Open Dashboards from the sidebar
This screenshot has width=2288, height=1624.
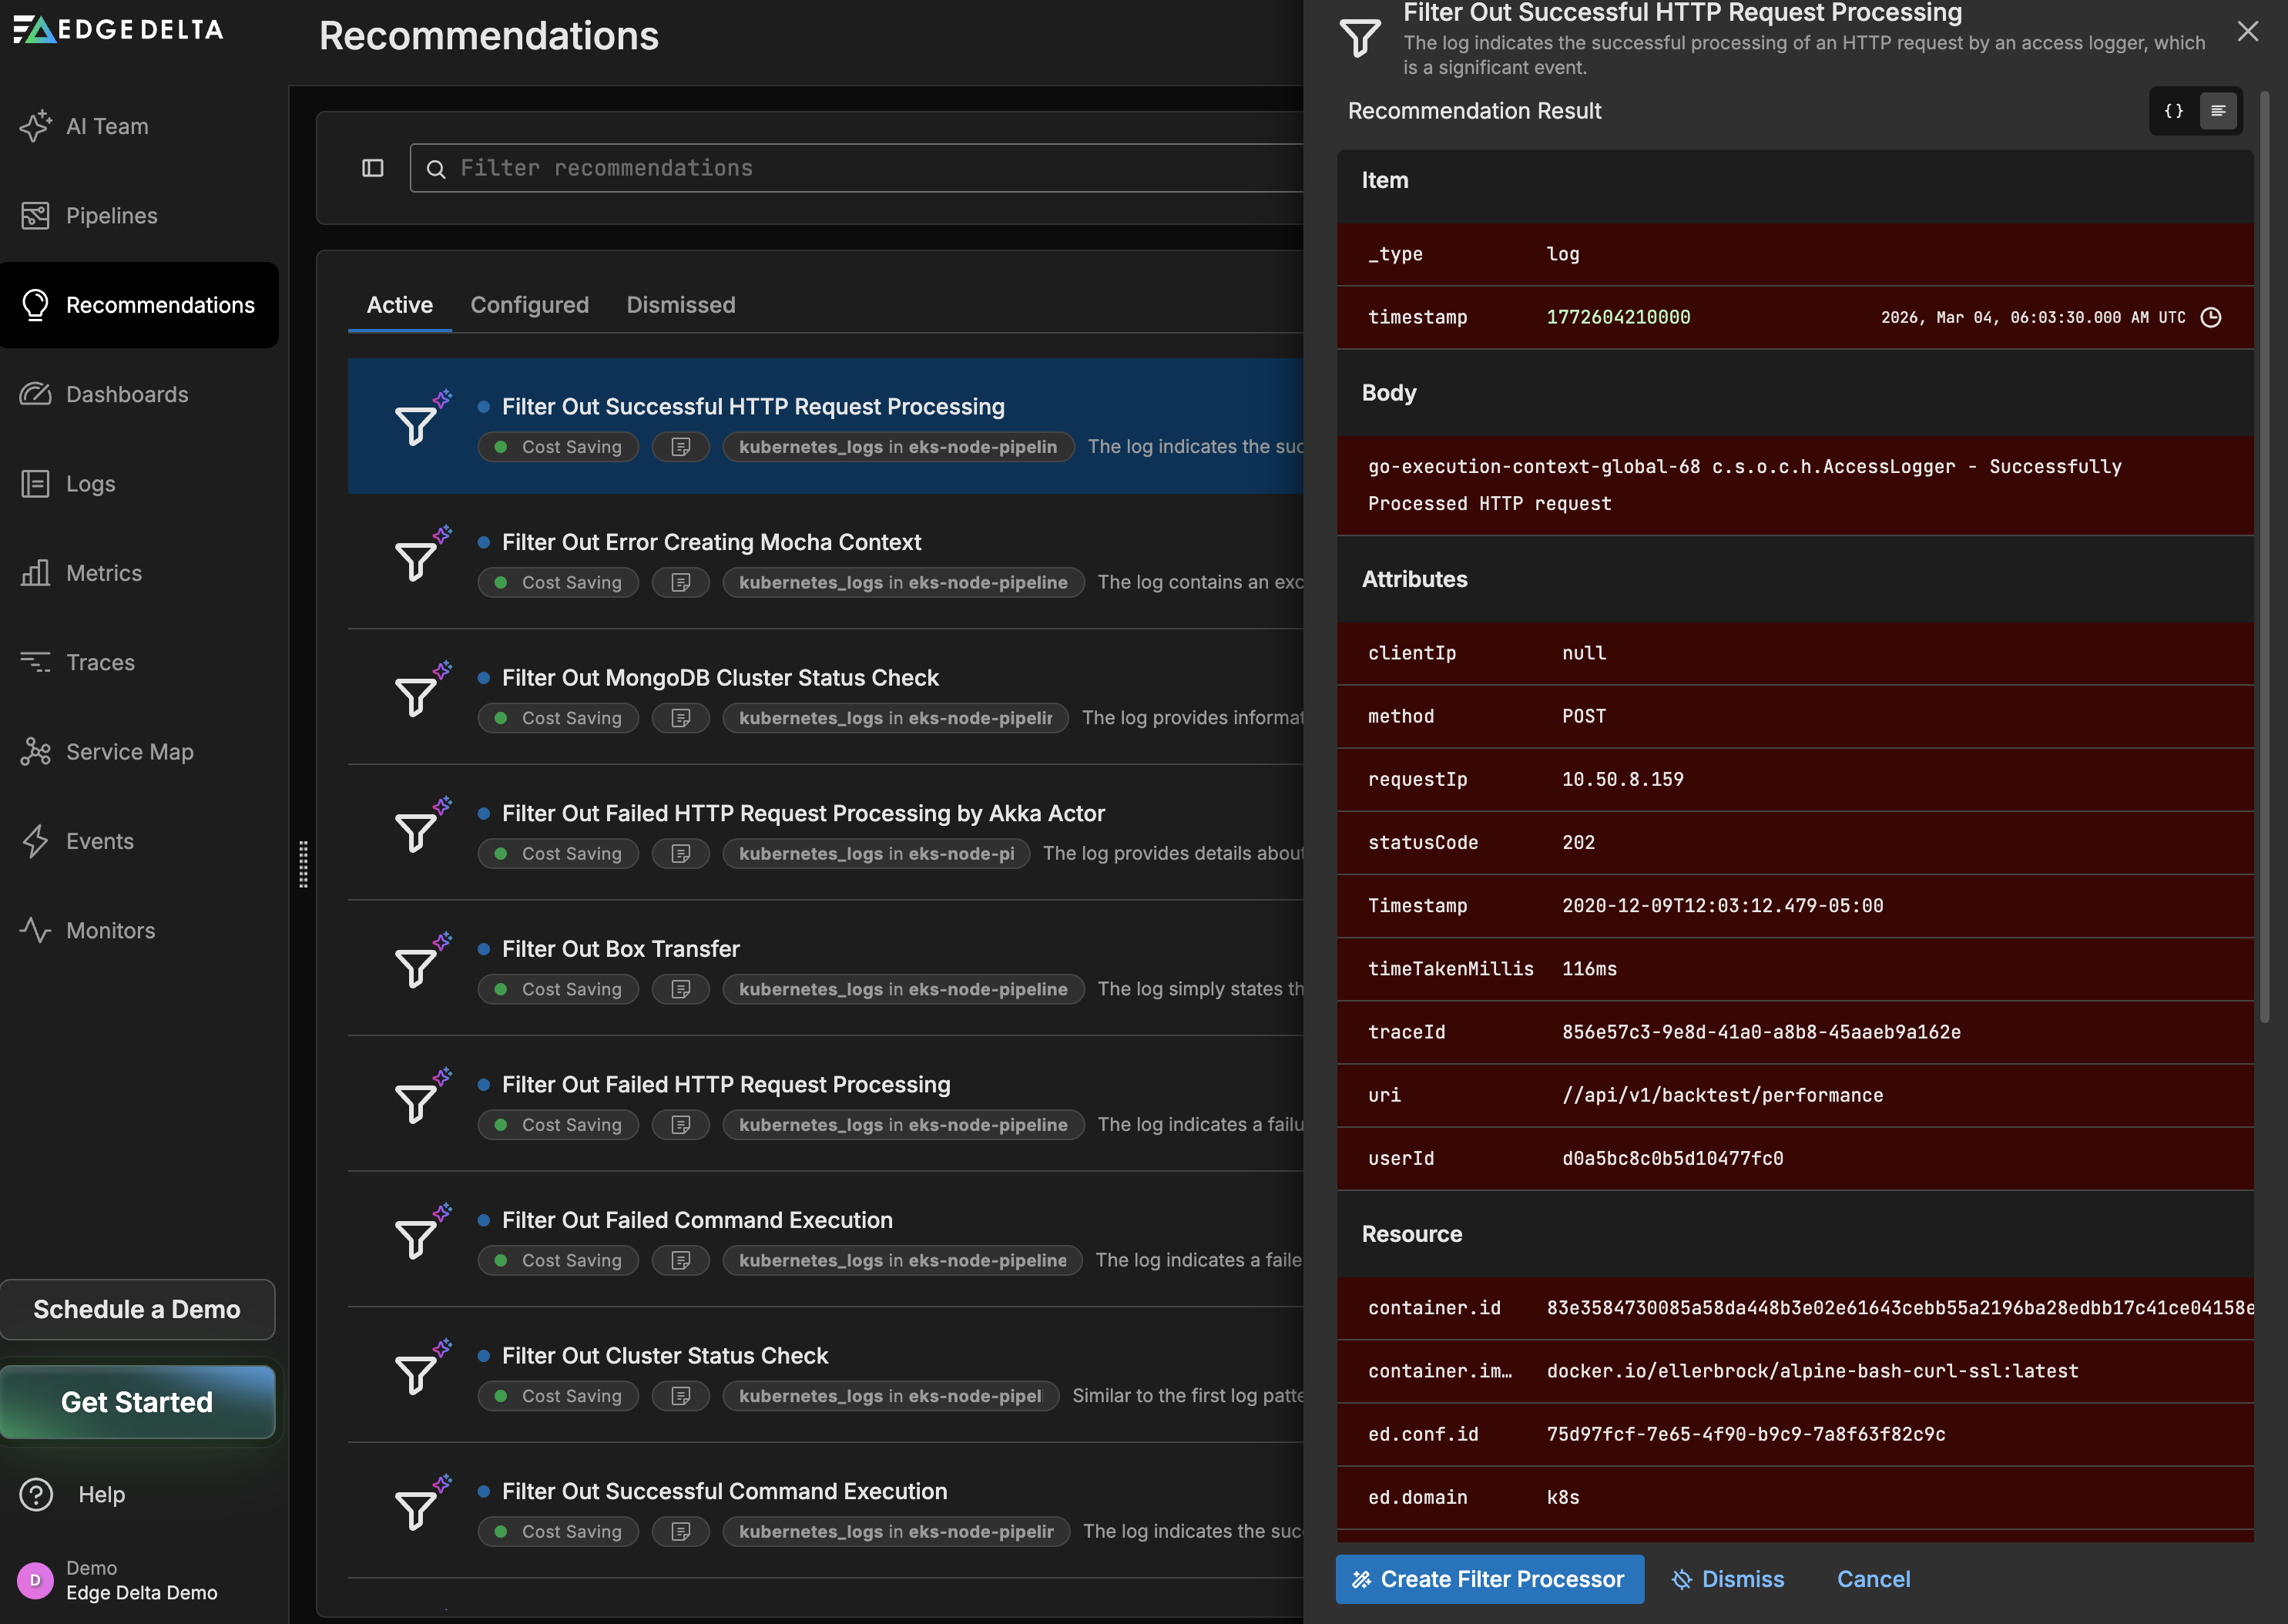click(x=127, y=394)
